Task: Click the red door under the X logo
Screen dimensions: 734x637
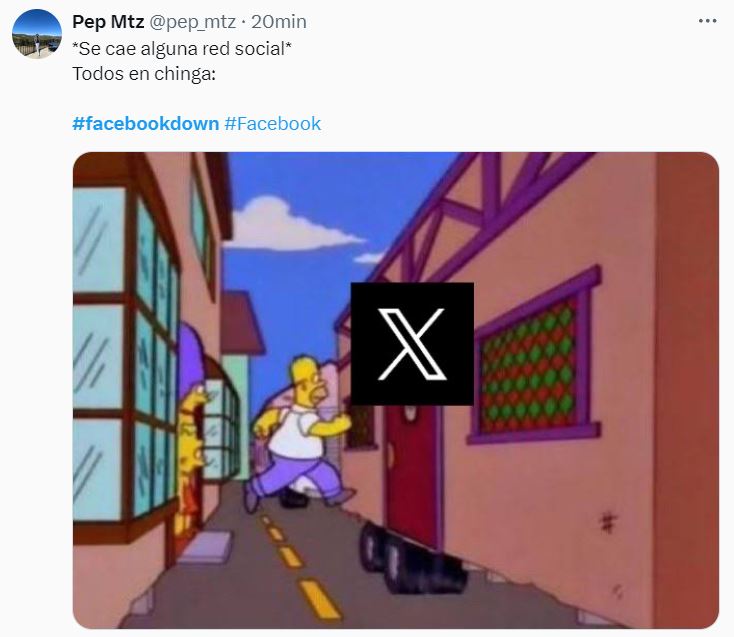Action: click(412, 475)
